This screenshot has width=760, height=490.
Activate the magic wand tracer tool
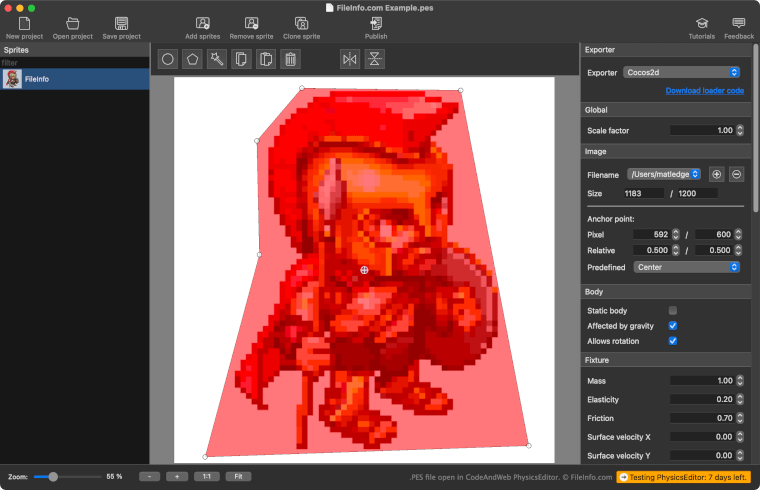(216, 60)
